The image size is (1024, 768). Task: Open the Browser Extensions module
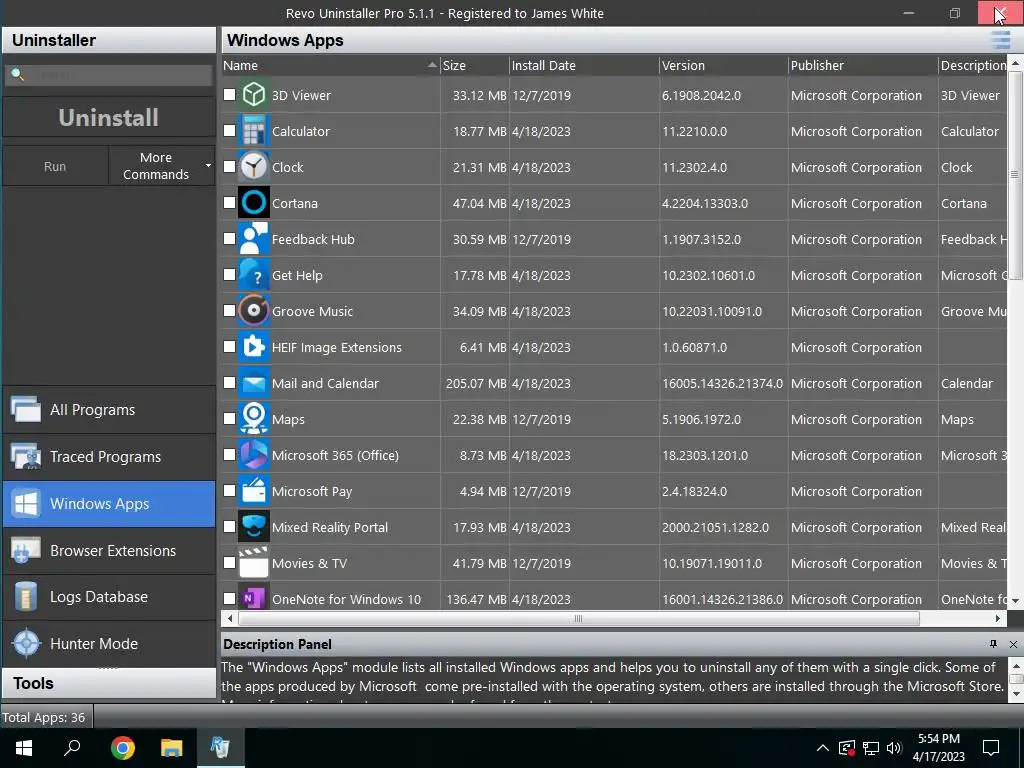[x=109, y=551]
